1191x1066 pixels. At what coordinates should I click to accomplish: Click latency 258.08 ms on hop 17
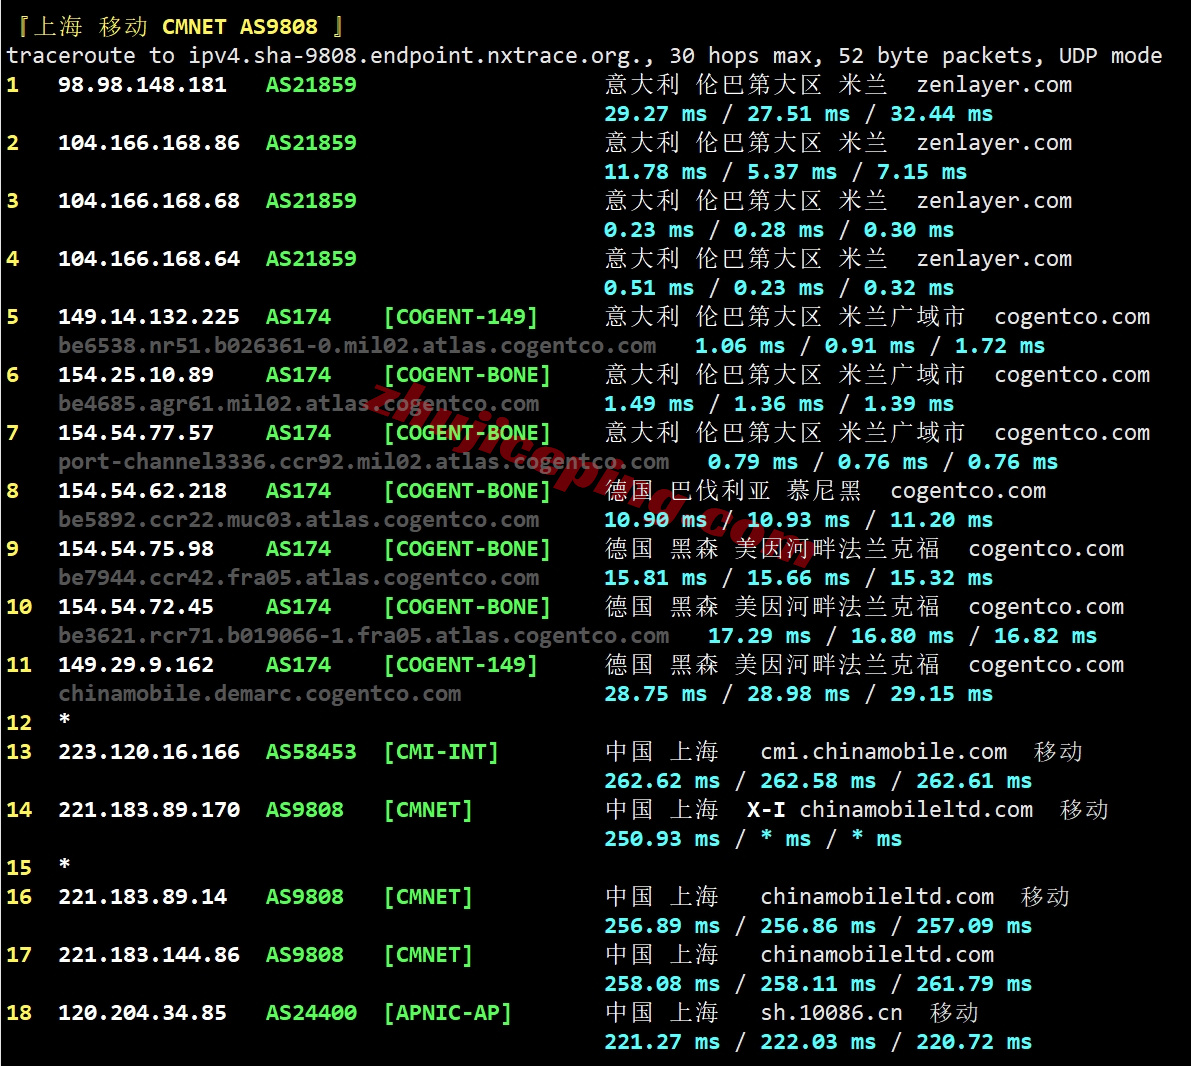point(662,984)
